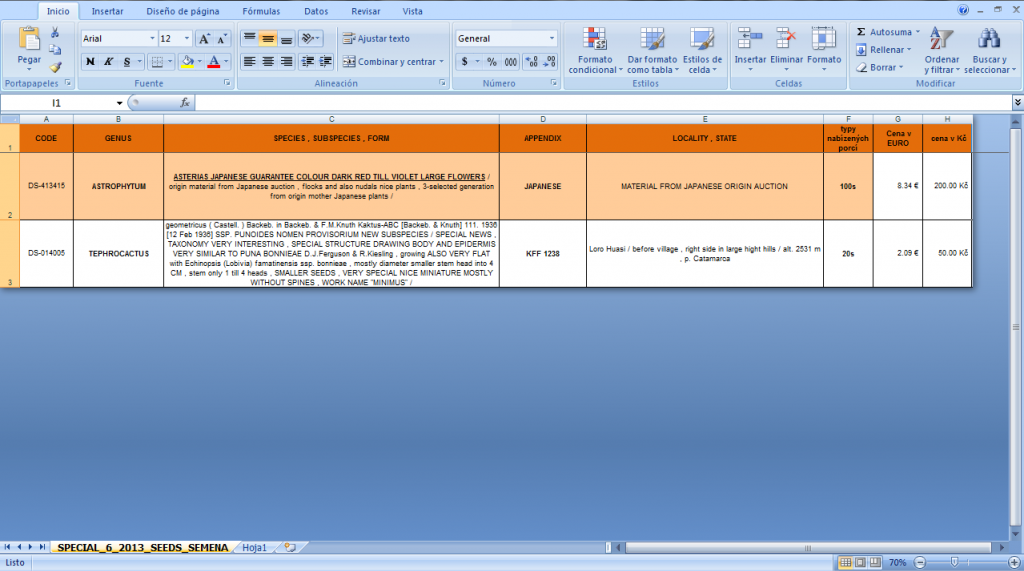Expand the General number format dropdown

point(551,39)
